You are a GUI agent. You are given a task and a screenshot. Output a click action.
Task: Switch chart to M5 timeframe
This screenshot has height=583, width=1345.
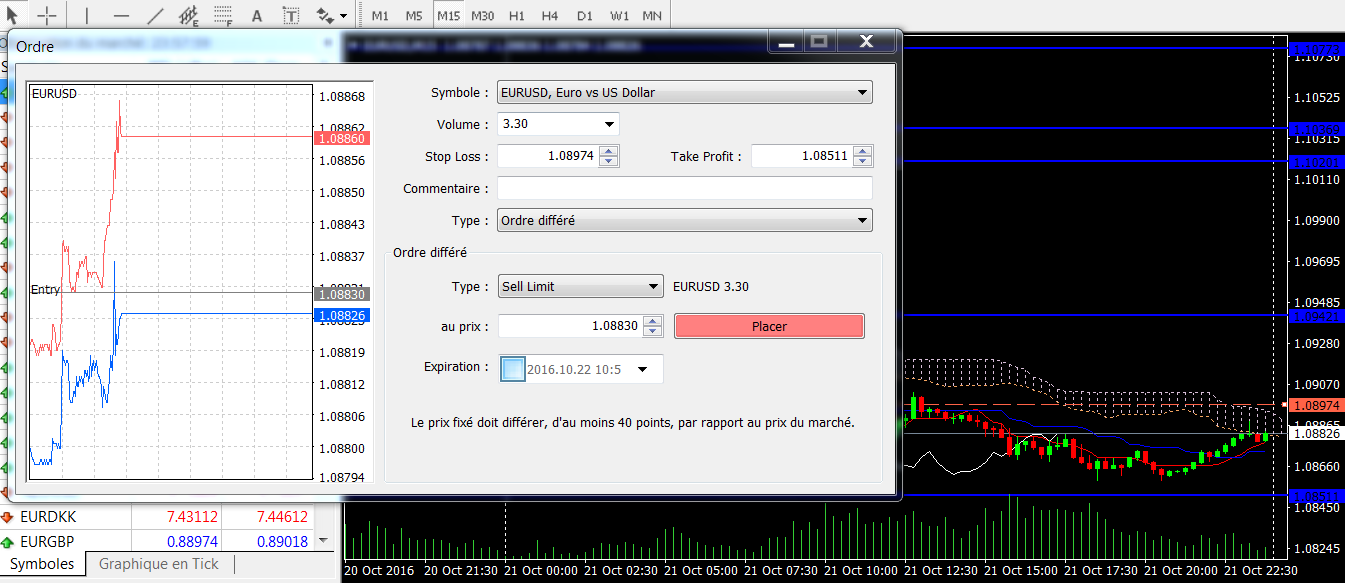coord(414,16)
